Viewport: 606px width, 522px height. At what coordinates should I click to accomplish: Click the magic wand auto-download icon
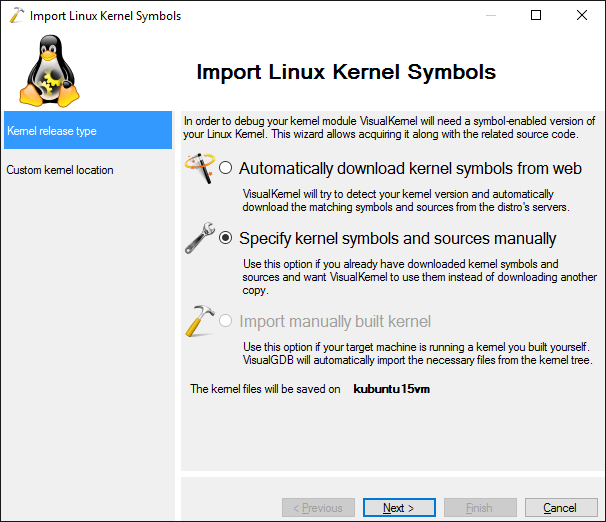[200, 168]
